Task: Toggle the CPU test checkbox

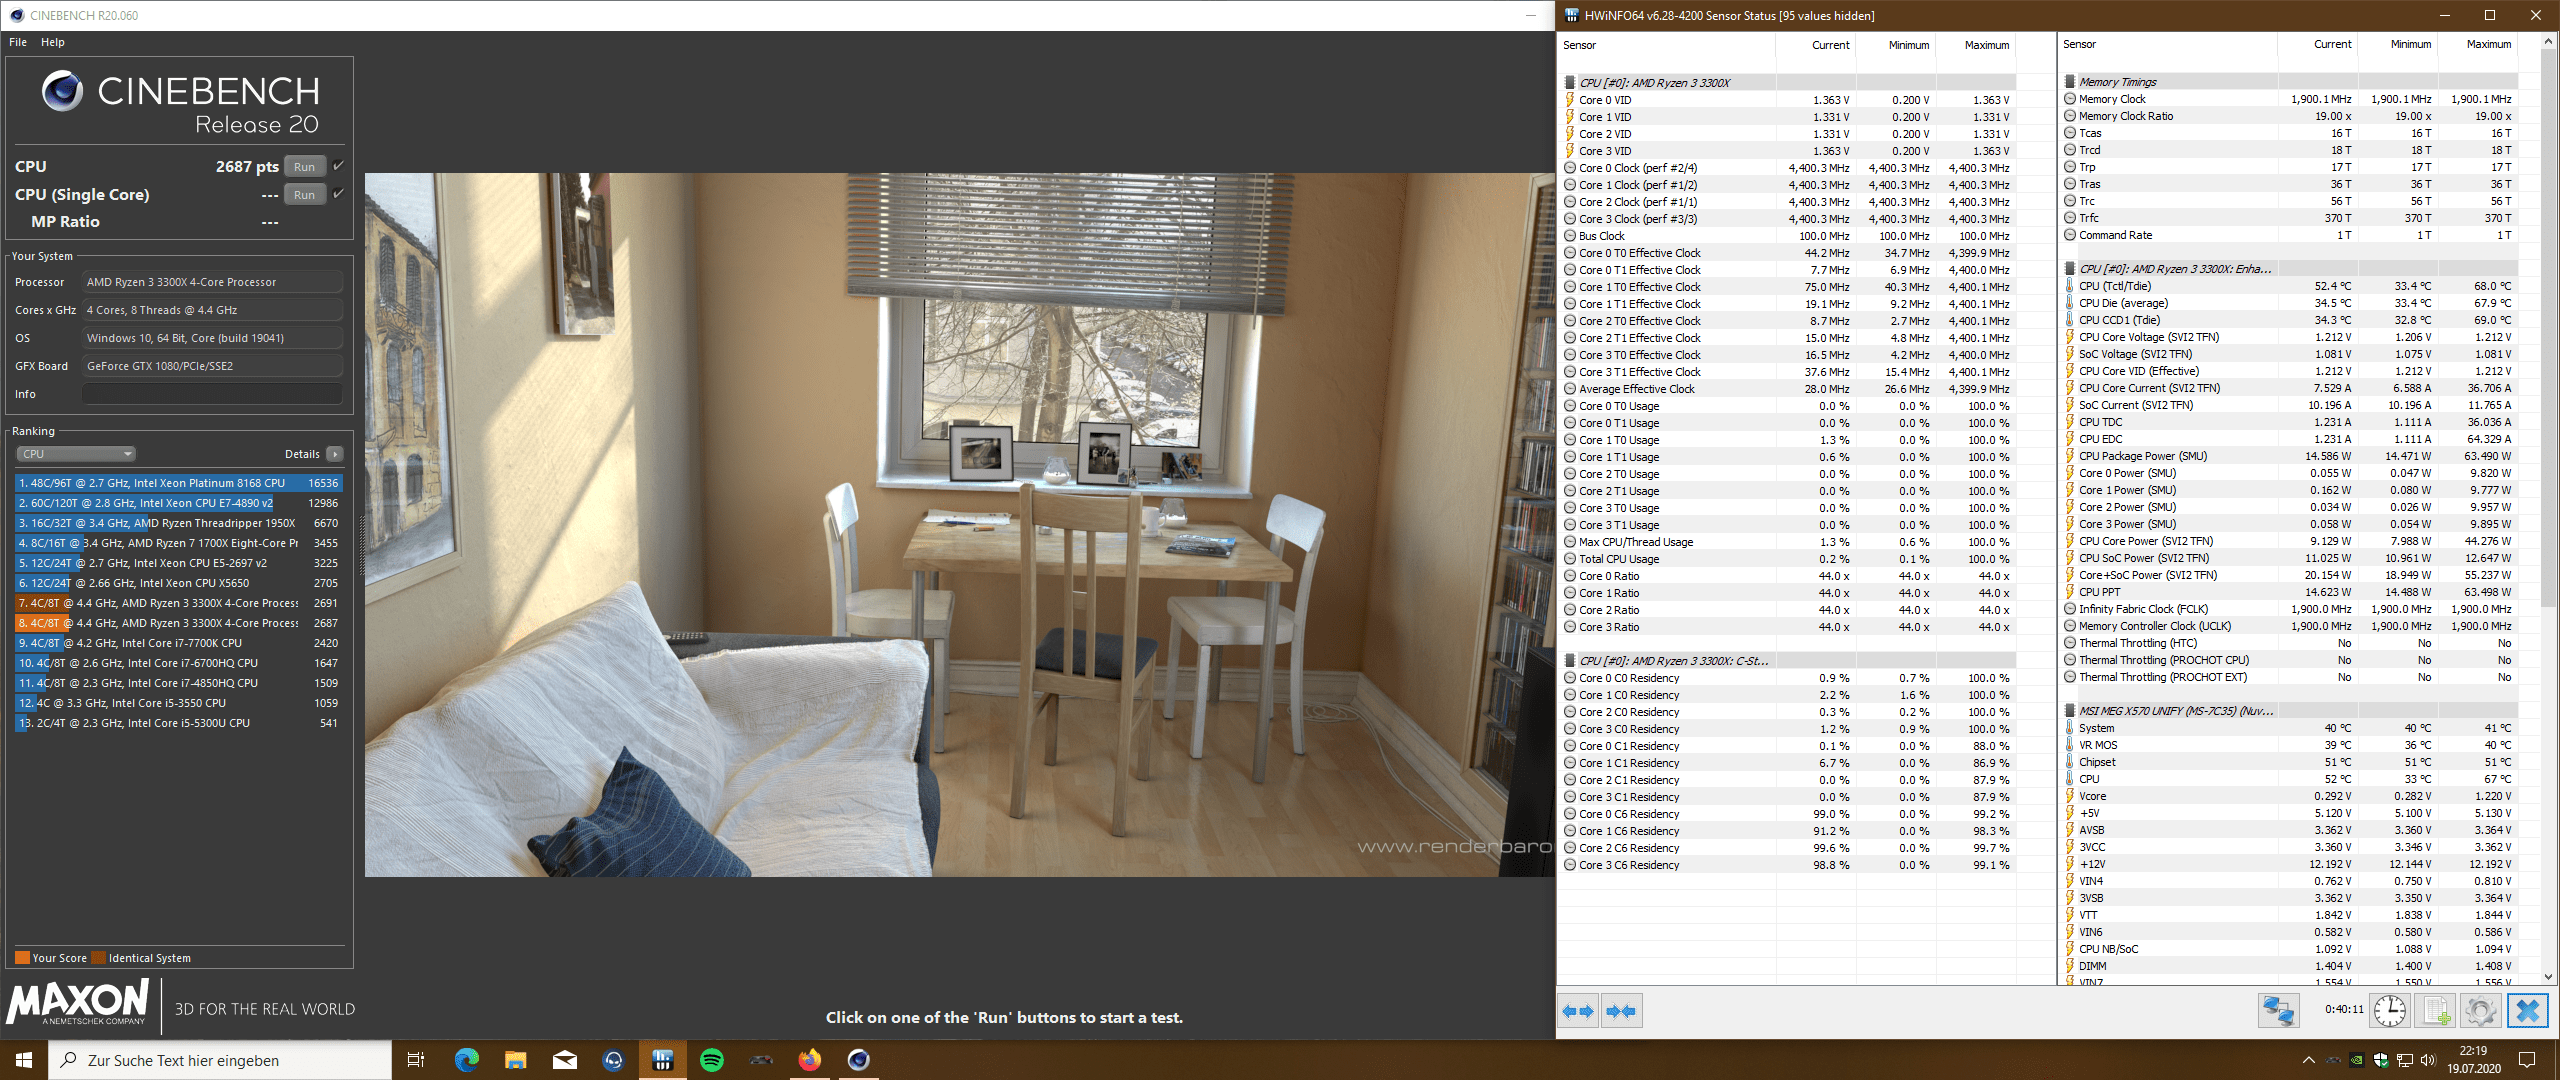Action: 339,166
